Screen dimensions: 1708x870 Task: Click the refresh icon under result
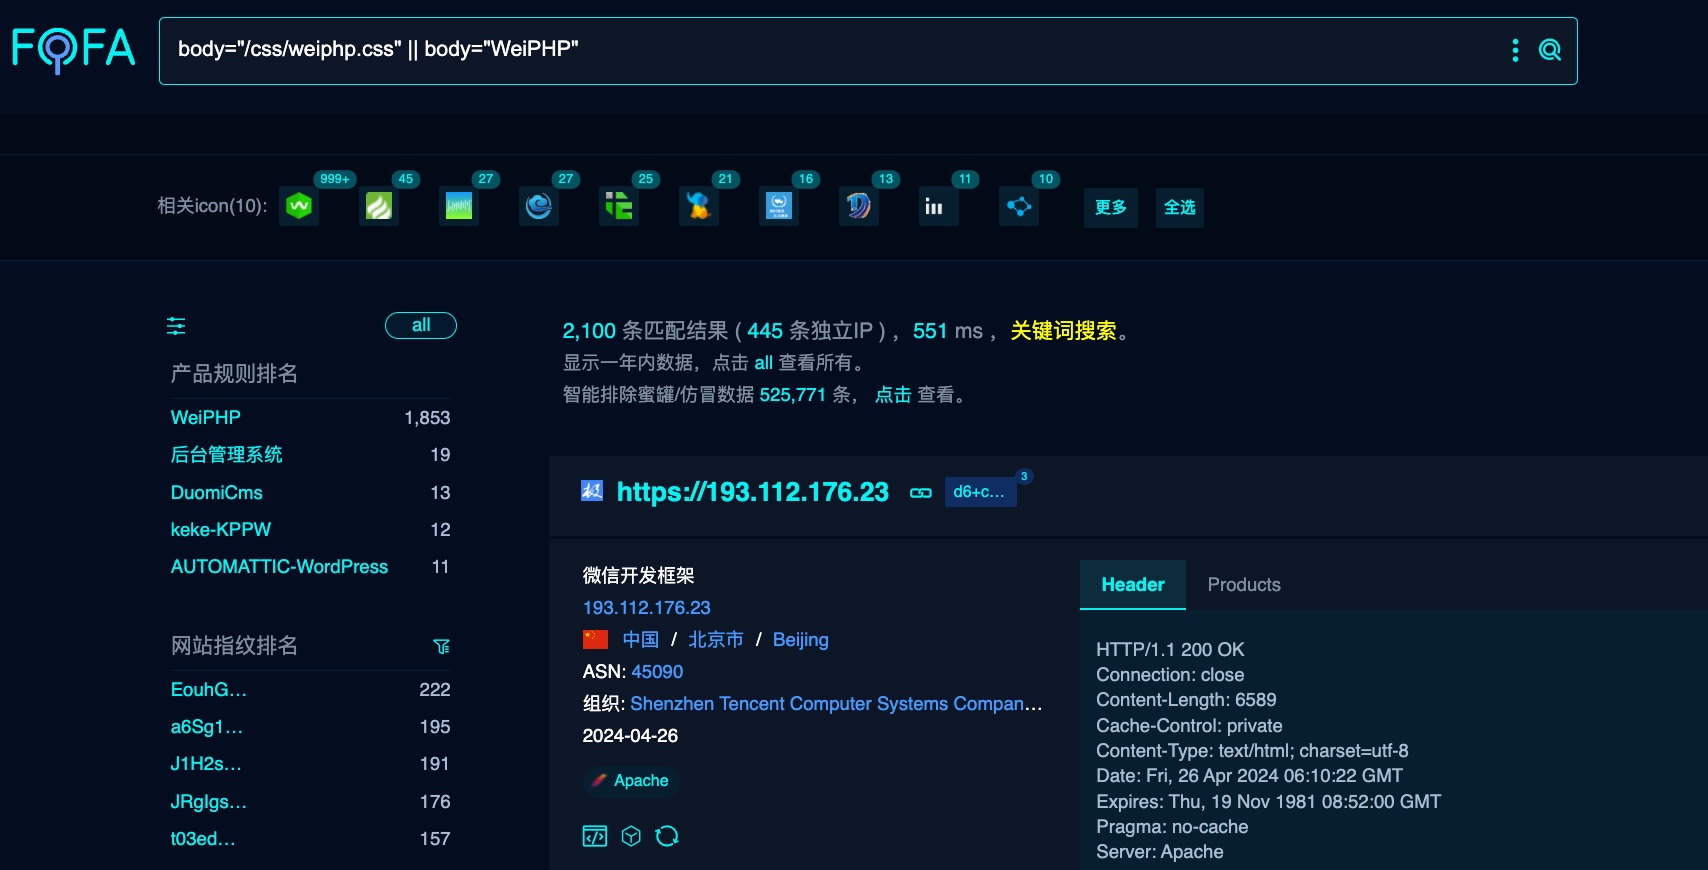click(667, 836)
